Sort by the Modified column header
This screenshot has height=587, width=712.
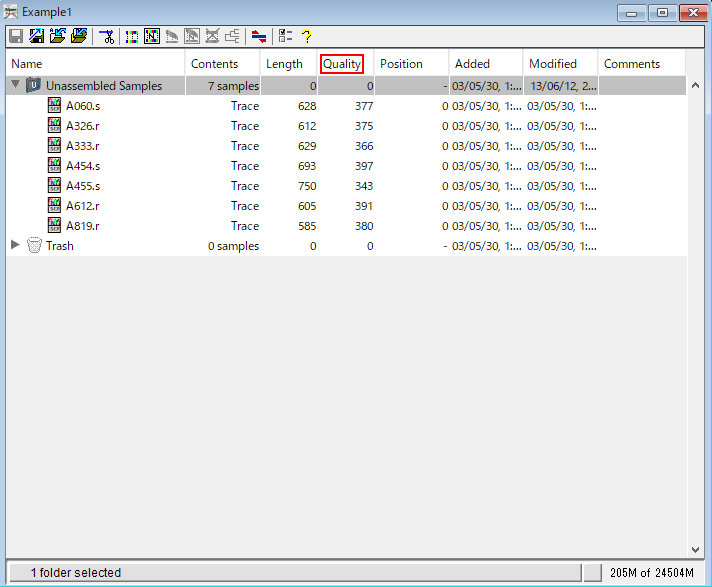pos(560,64)
